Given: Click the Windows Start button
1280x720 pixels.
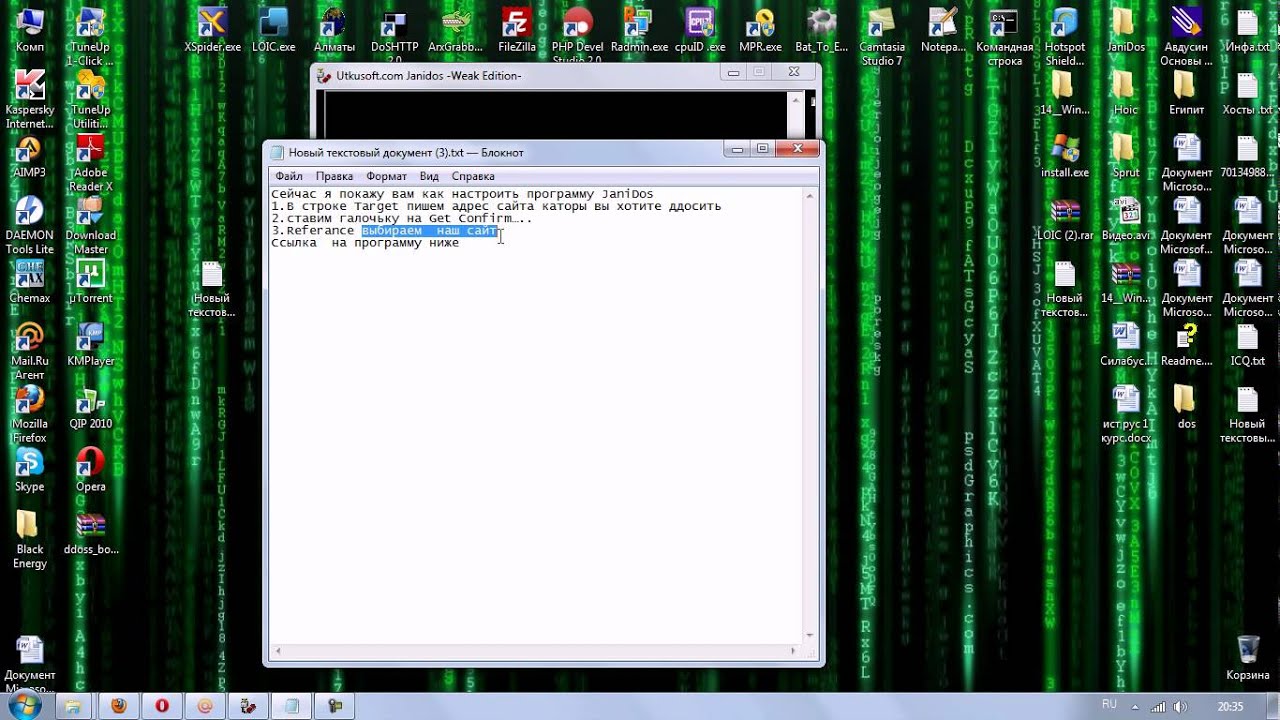Looking at the screenshot, I should [24, 706].
